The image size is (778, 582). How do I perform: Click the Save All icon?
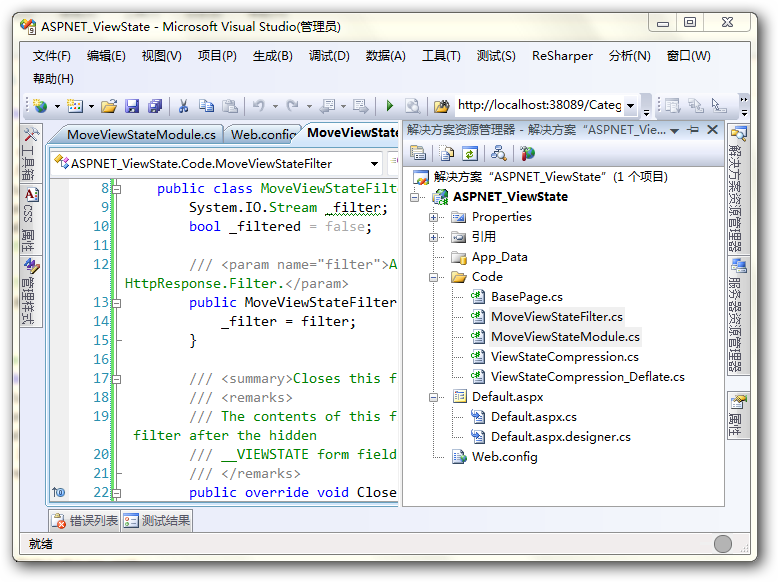[155, 106]
